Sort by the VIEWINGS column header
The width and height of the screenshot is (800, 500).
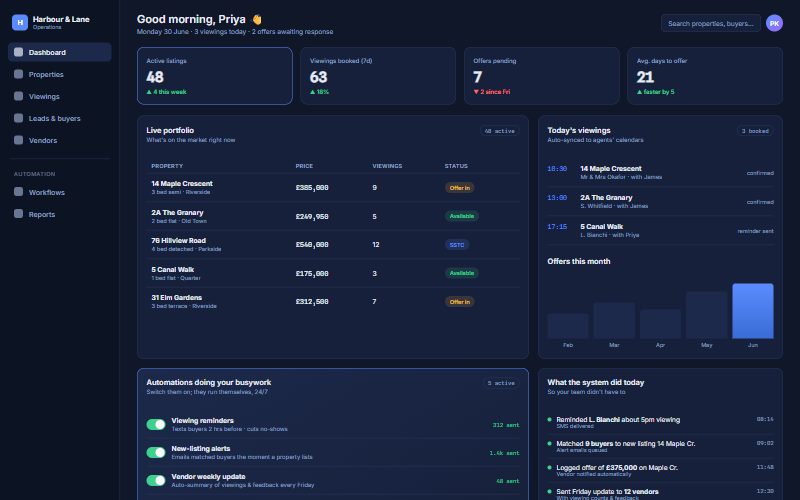(x=387, y=166)
